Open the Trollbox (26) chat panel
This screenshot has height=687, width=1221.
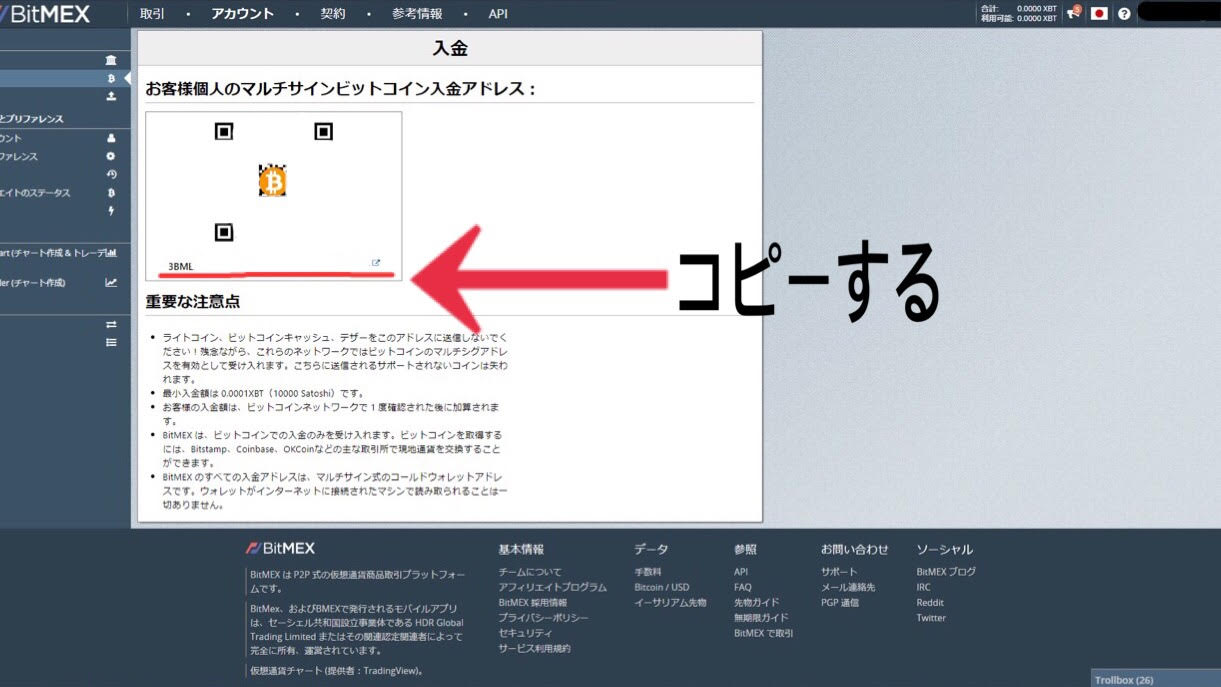(x=1155, y=679)
